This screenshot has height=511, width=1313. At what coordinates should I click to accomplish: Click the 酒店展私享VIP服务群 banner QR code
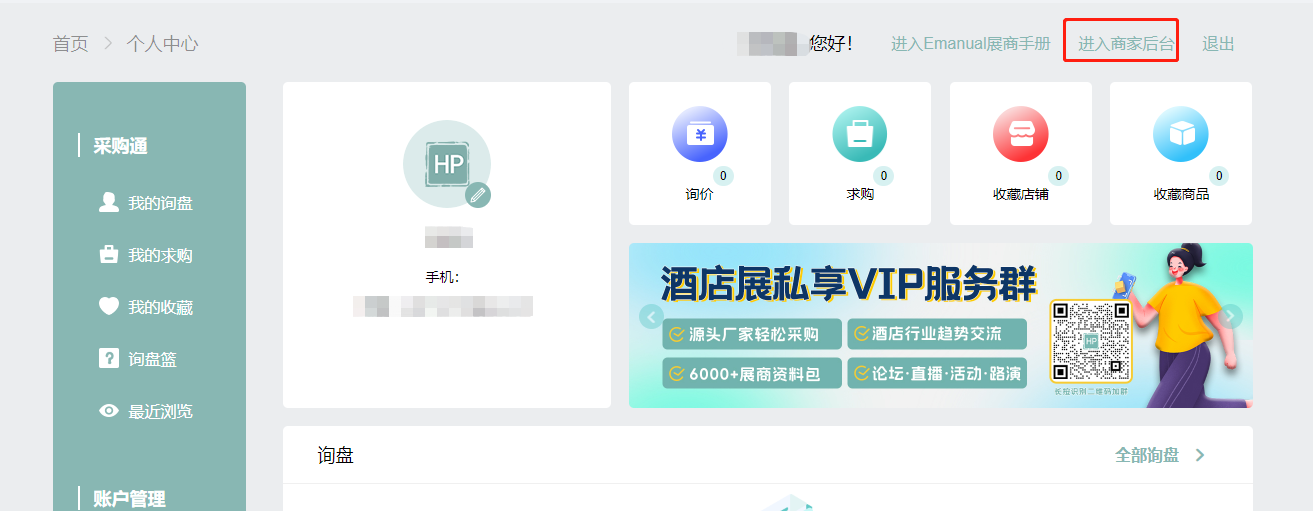(x=1090, y=341)
